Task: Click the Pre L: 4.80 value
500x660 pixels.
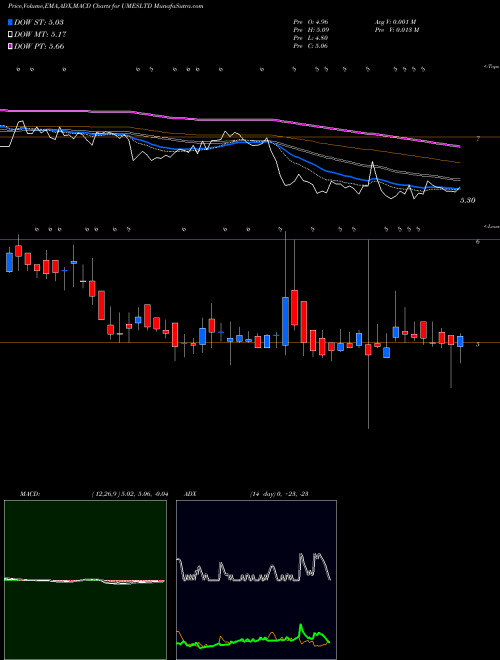Action: (311, 38)
